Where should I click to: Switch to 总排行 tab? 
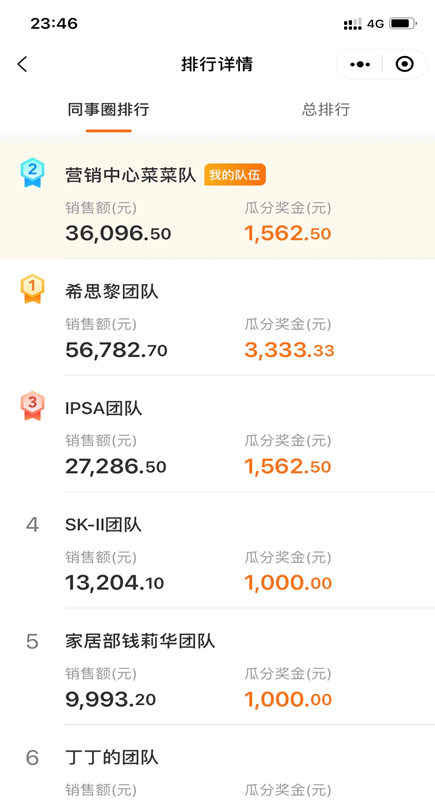pyautogui.click(x=326, y=109)
